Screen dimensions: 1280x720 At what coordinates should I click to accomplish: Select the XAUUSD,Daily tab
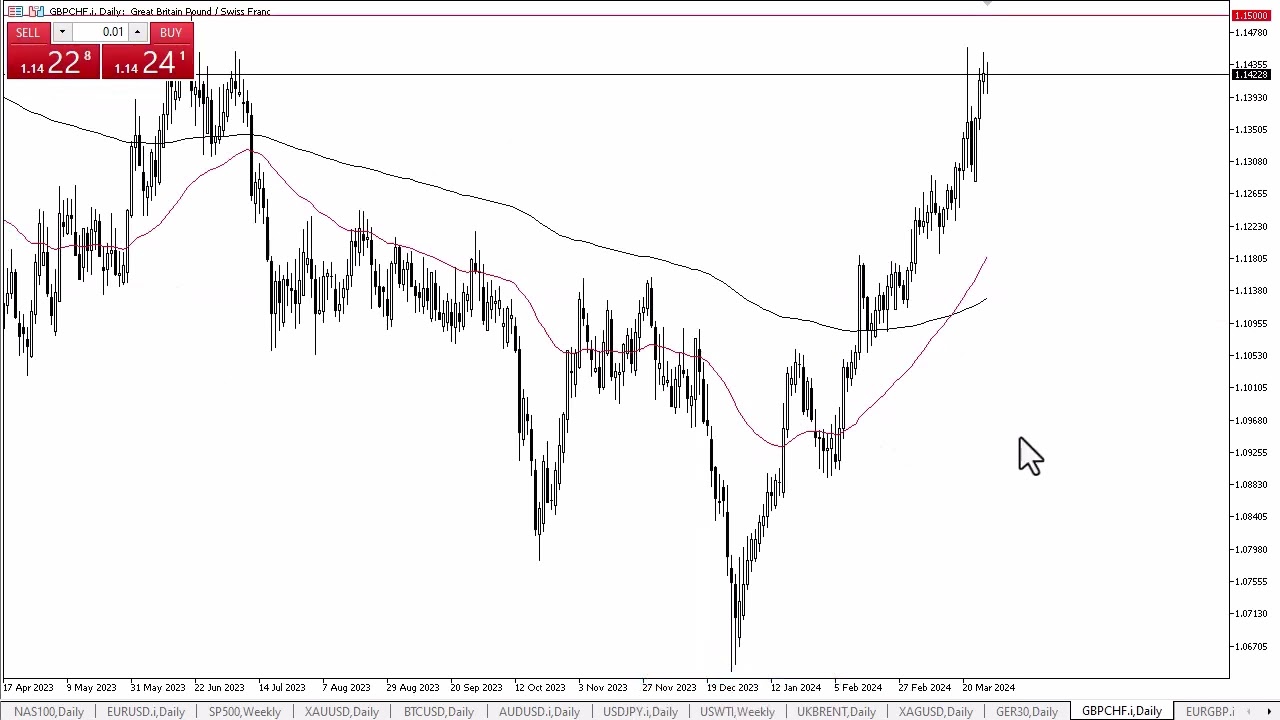click(341, 711)
